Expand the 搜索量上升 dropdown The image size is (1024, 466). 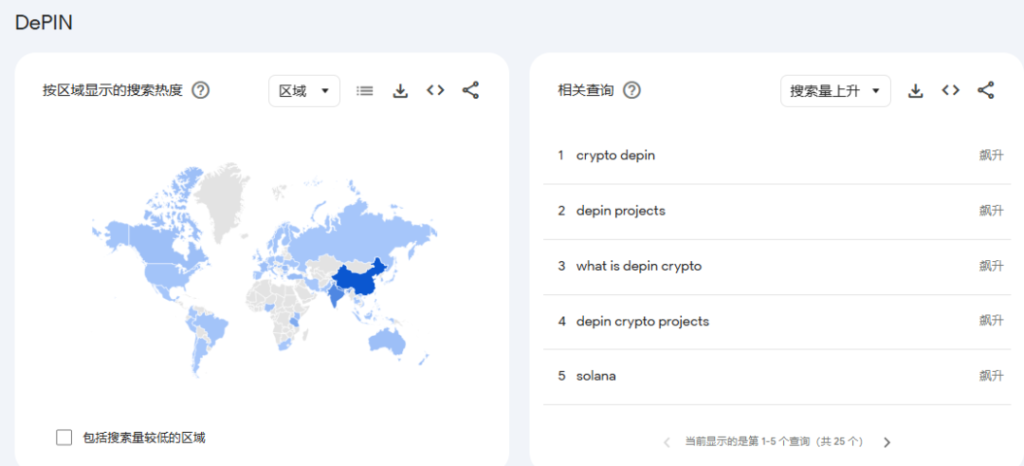coord(835,91)
